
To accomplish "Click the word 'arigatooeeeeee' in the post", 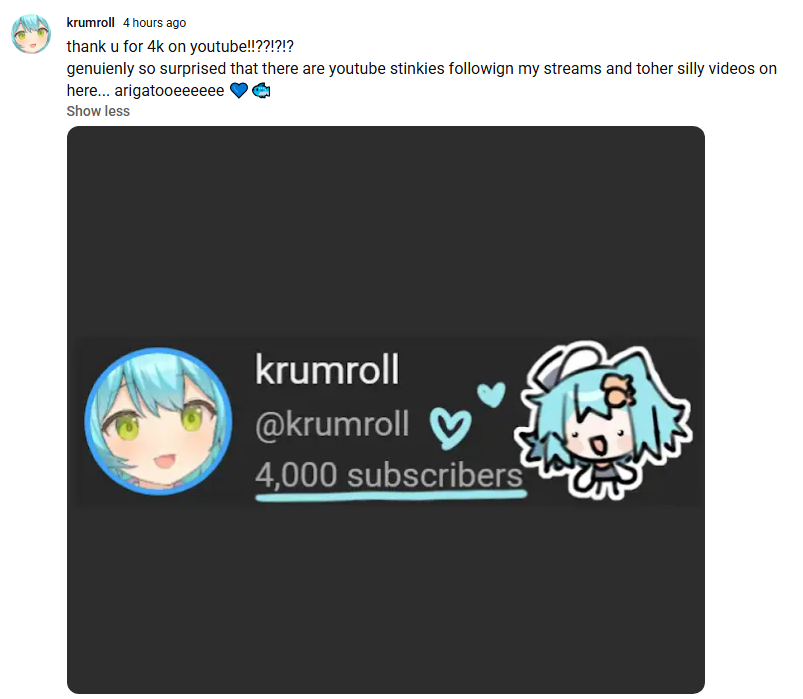I will [169, 91].
